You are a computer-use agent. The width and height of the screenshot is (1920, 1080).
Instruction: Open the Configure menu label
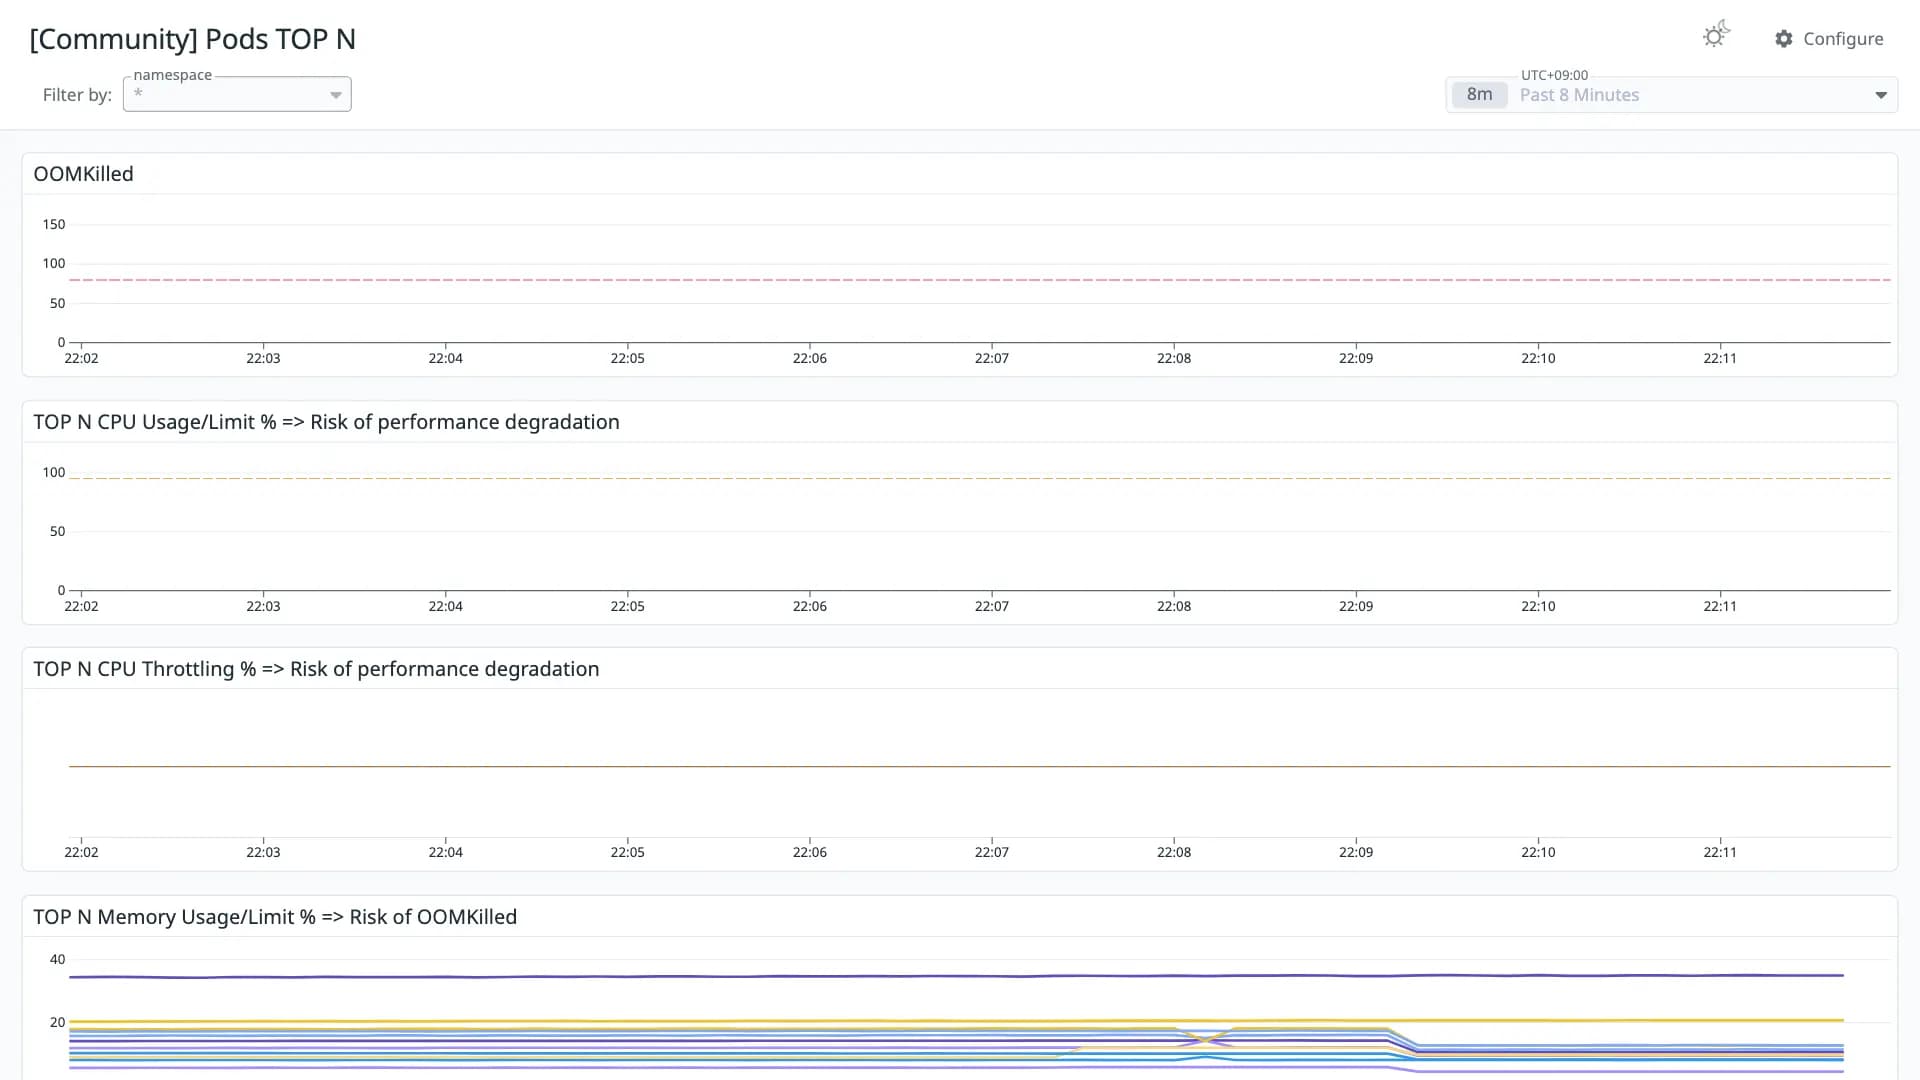(1843, 38)
